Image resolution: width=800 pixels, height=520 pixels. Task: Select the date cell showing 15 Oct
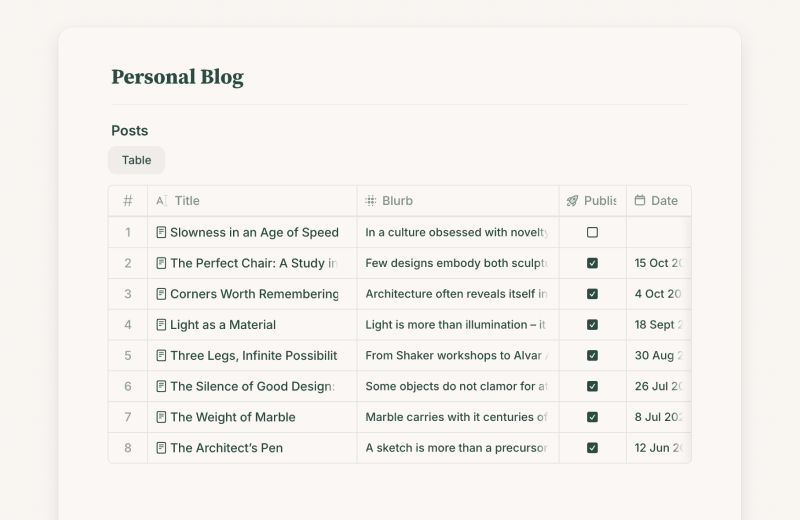[x=658, y=263]
